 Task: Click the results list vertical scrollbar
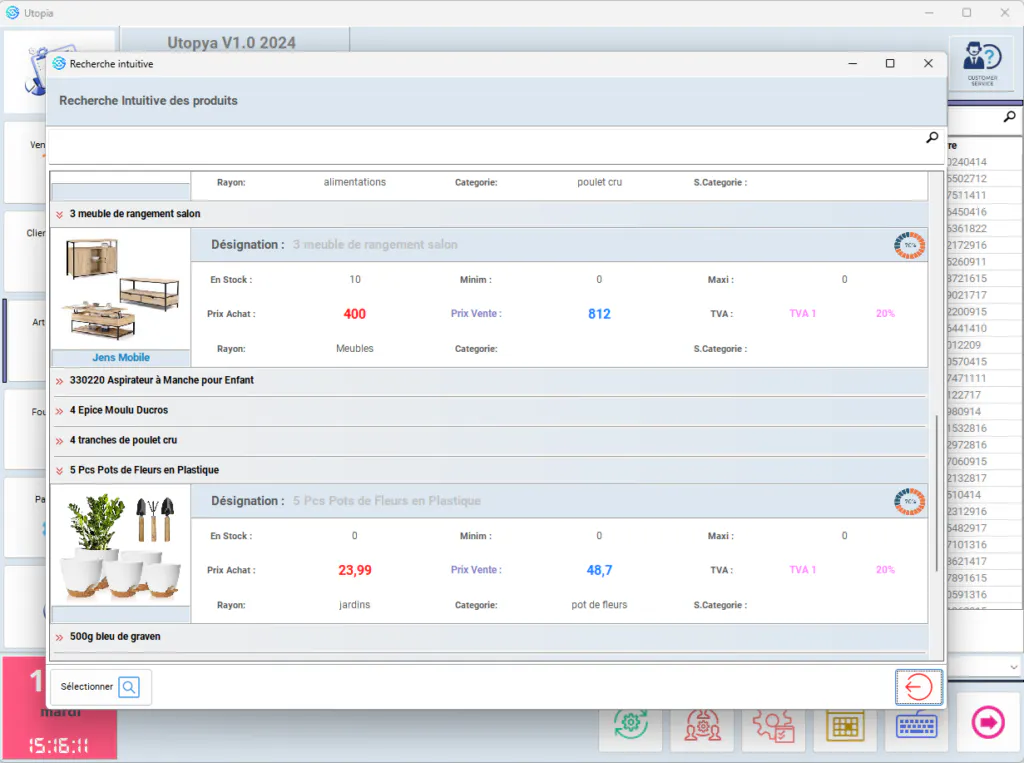click(937, 493)
